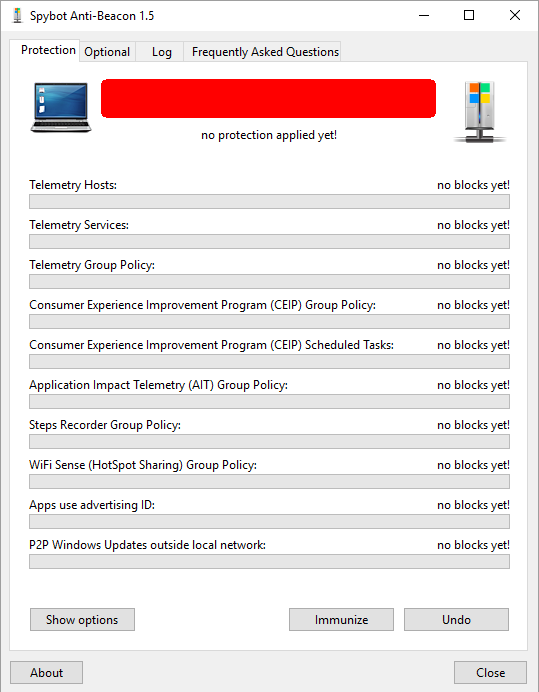Click the Undo button
Image resolution: width=539 pixels, height=692 pixels.
456,620
